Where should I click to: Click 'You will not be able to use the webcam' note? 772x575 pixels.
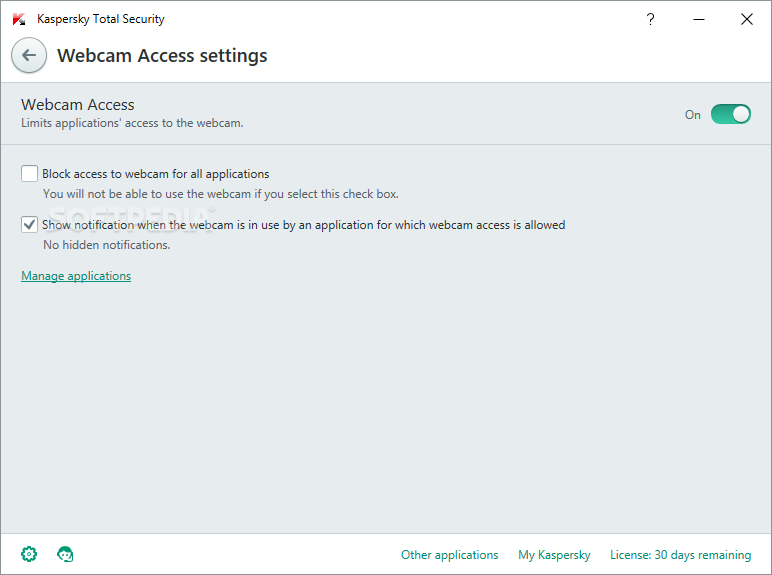(221, 194)
